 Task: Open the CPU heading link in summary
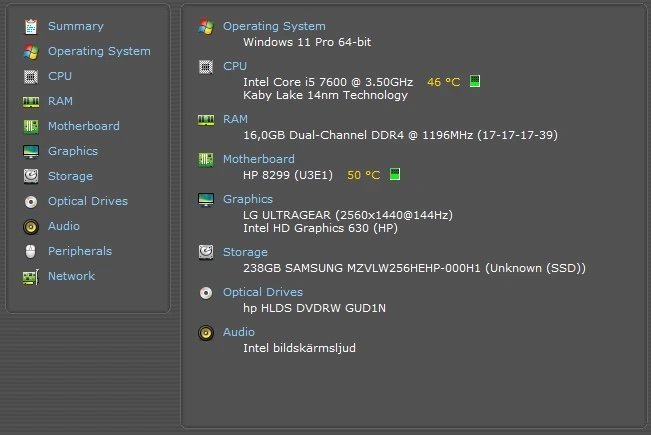[234, 66]
